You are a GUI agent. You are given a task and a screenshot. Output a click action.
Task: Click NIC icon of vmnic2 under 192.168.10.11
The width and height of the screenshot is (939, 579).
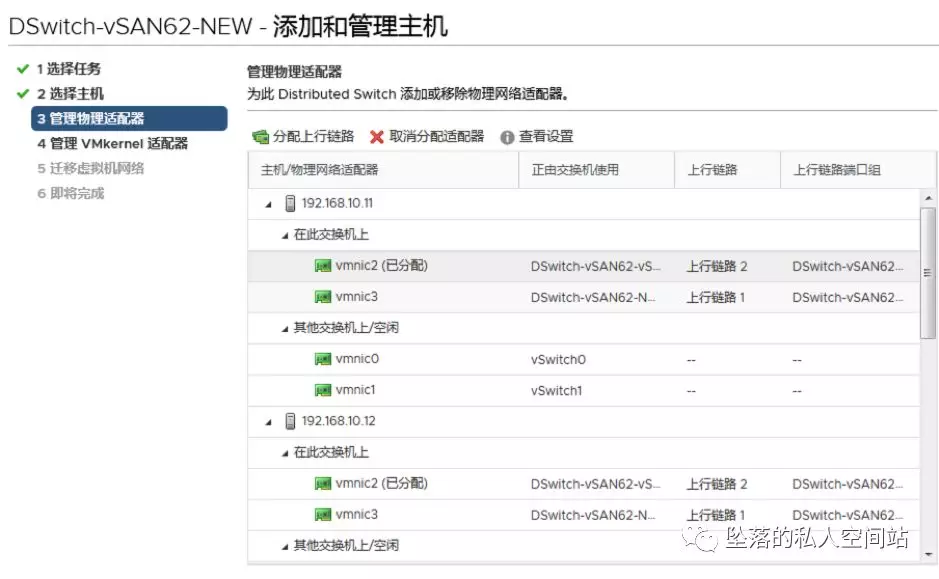(323, 266)
